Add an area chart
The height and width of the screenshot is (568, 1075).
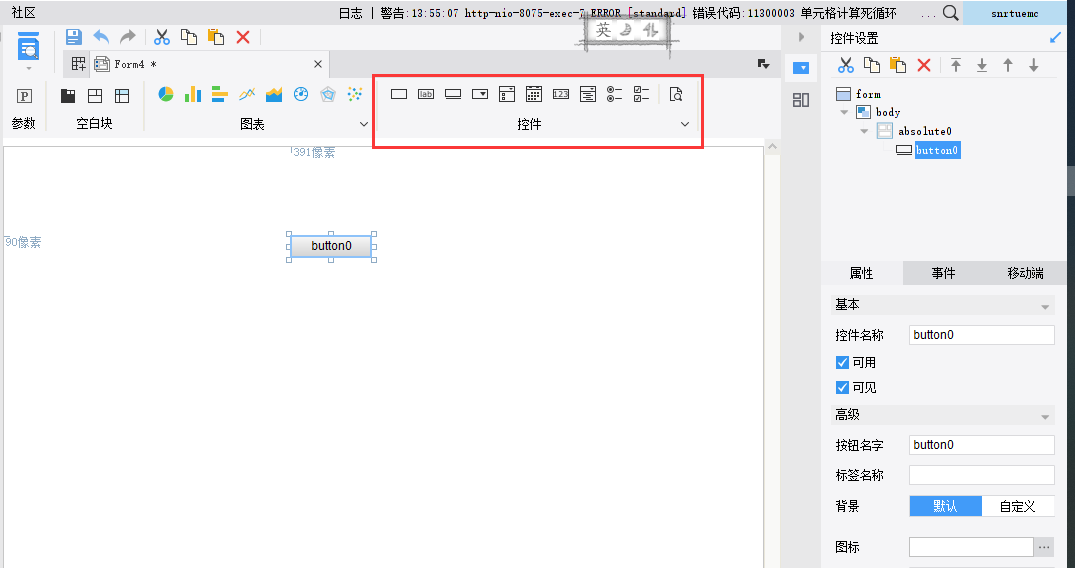[x=274, y=94]
